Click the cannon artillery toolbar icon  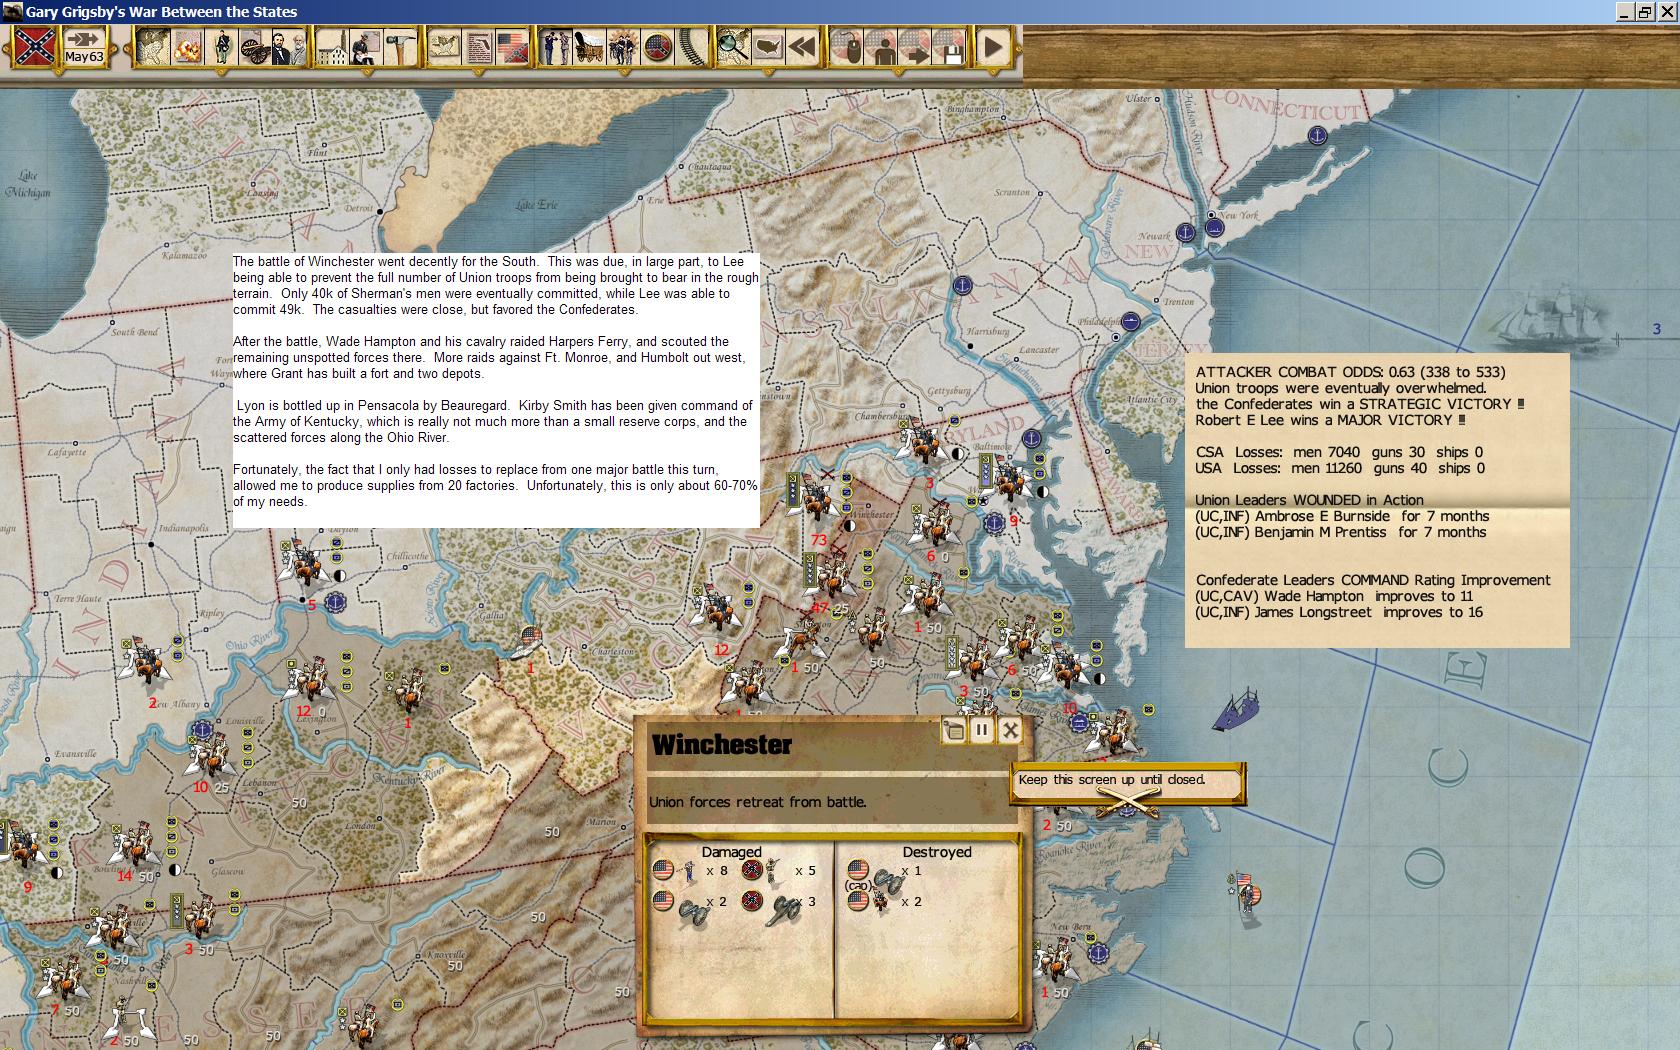tap(254, 46)
